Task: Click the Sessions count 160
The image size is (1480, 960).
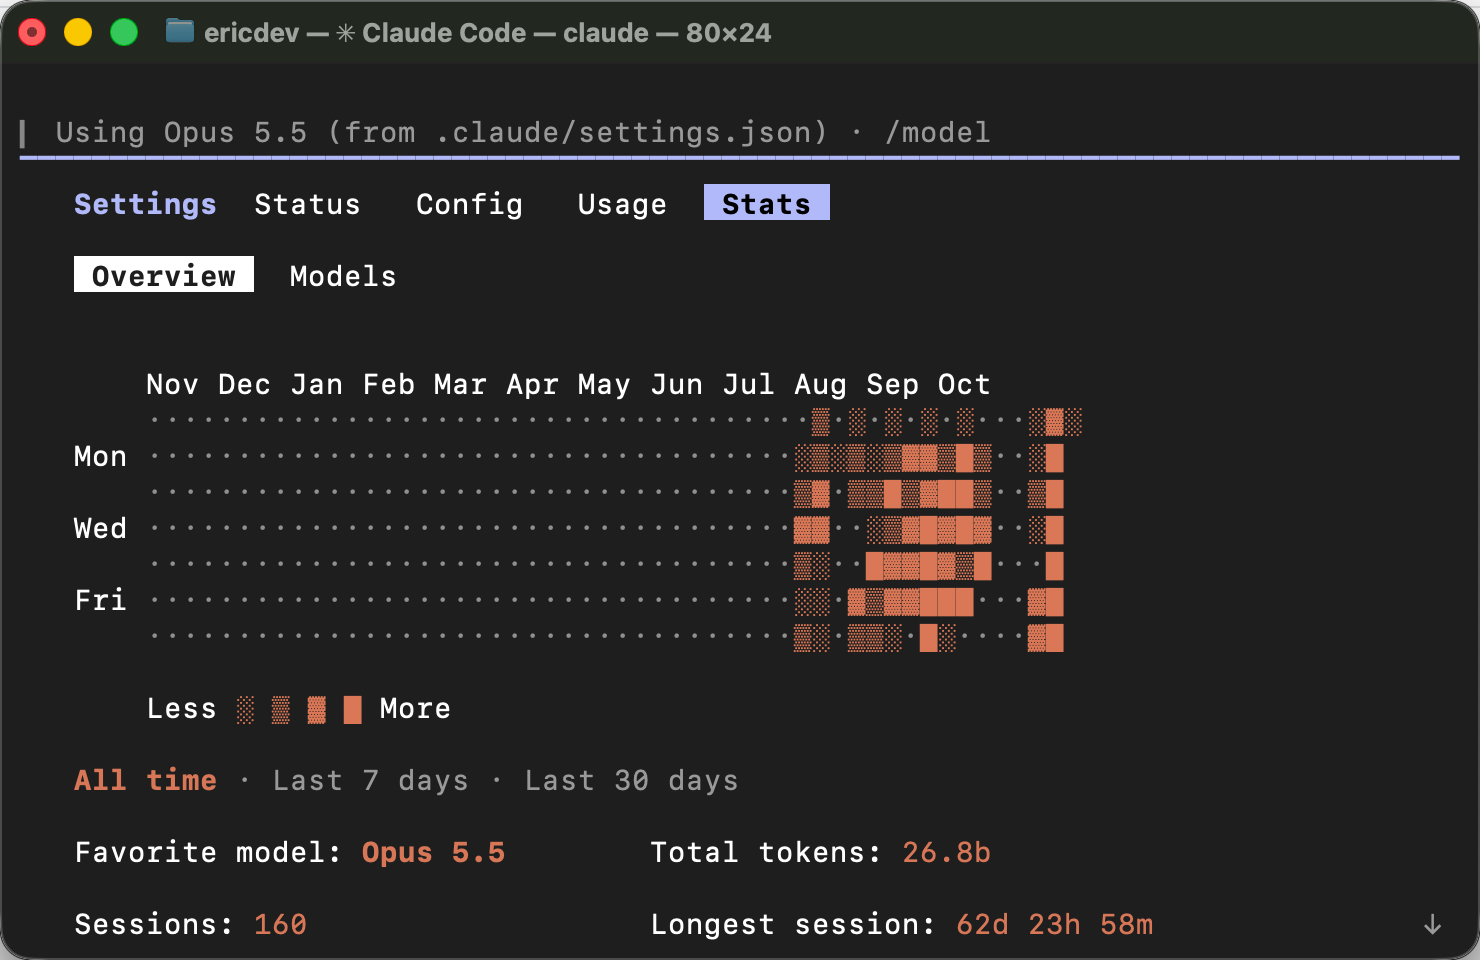Action: point(280,924)
